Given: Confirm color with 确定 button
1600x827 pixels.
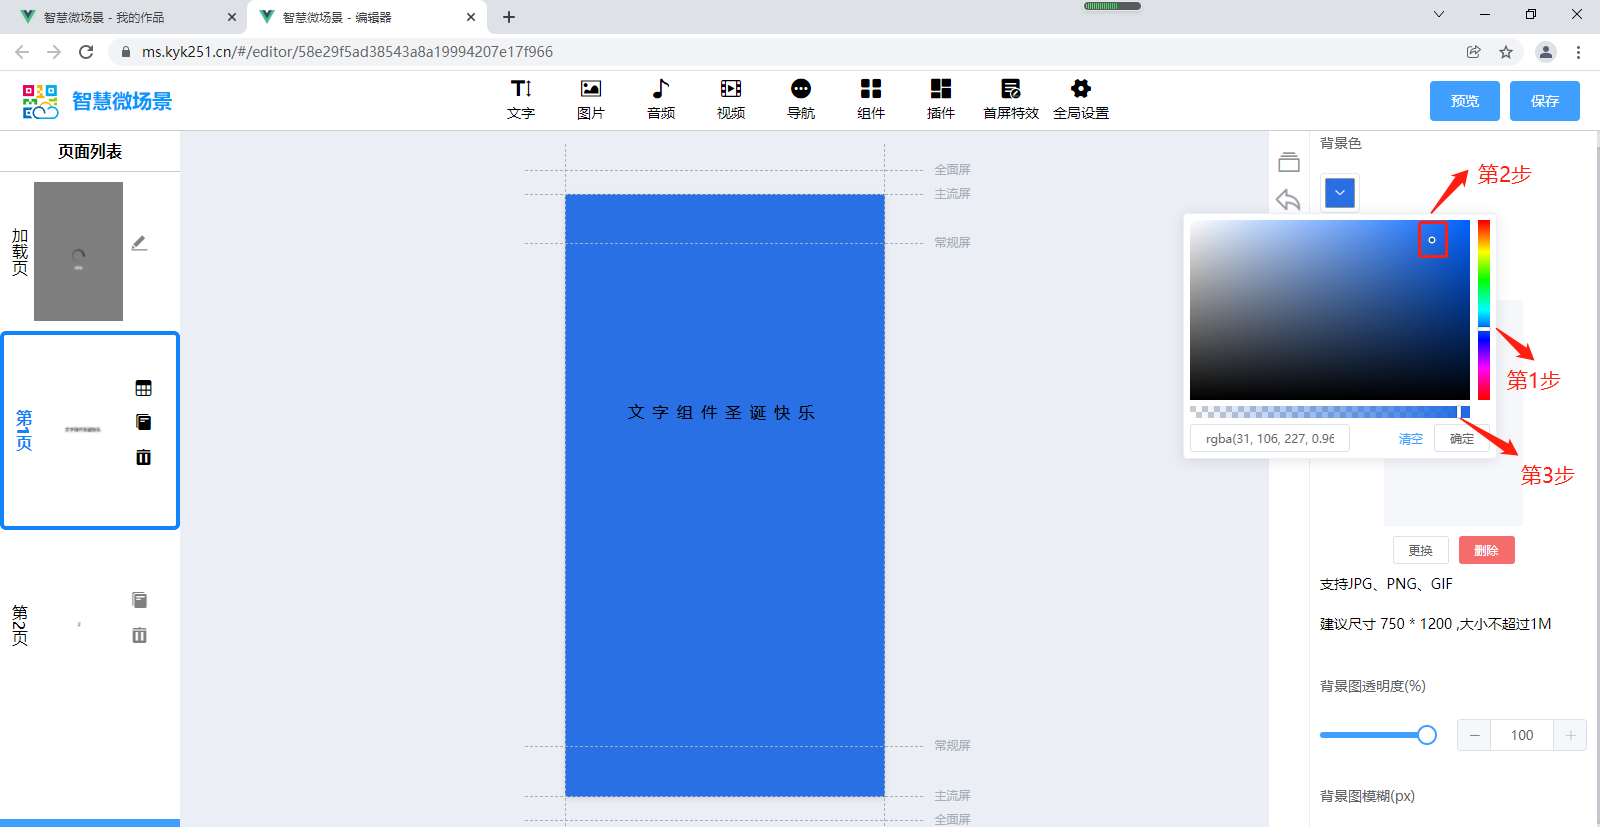Looking at the screenshot, I should coord(1461,439).
